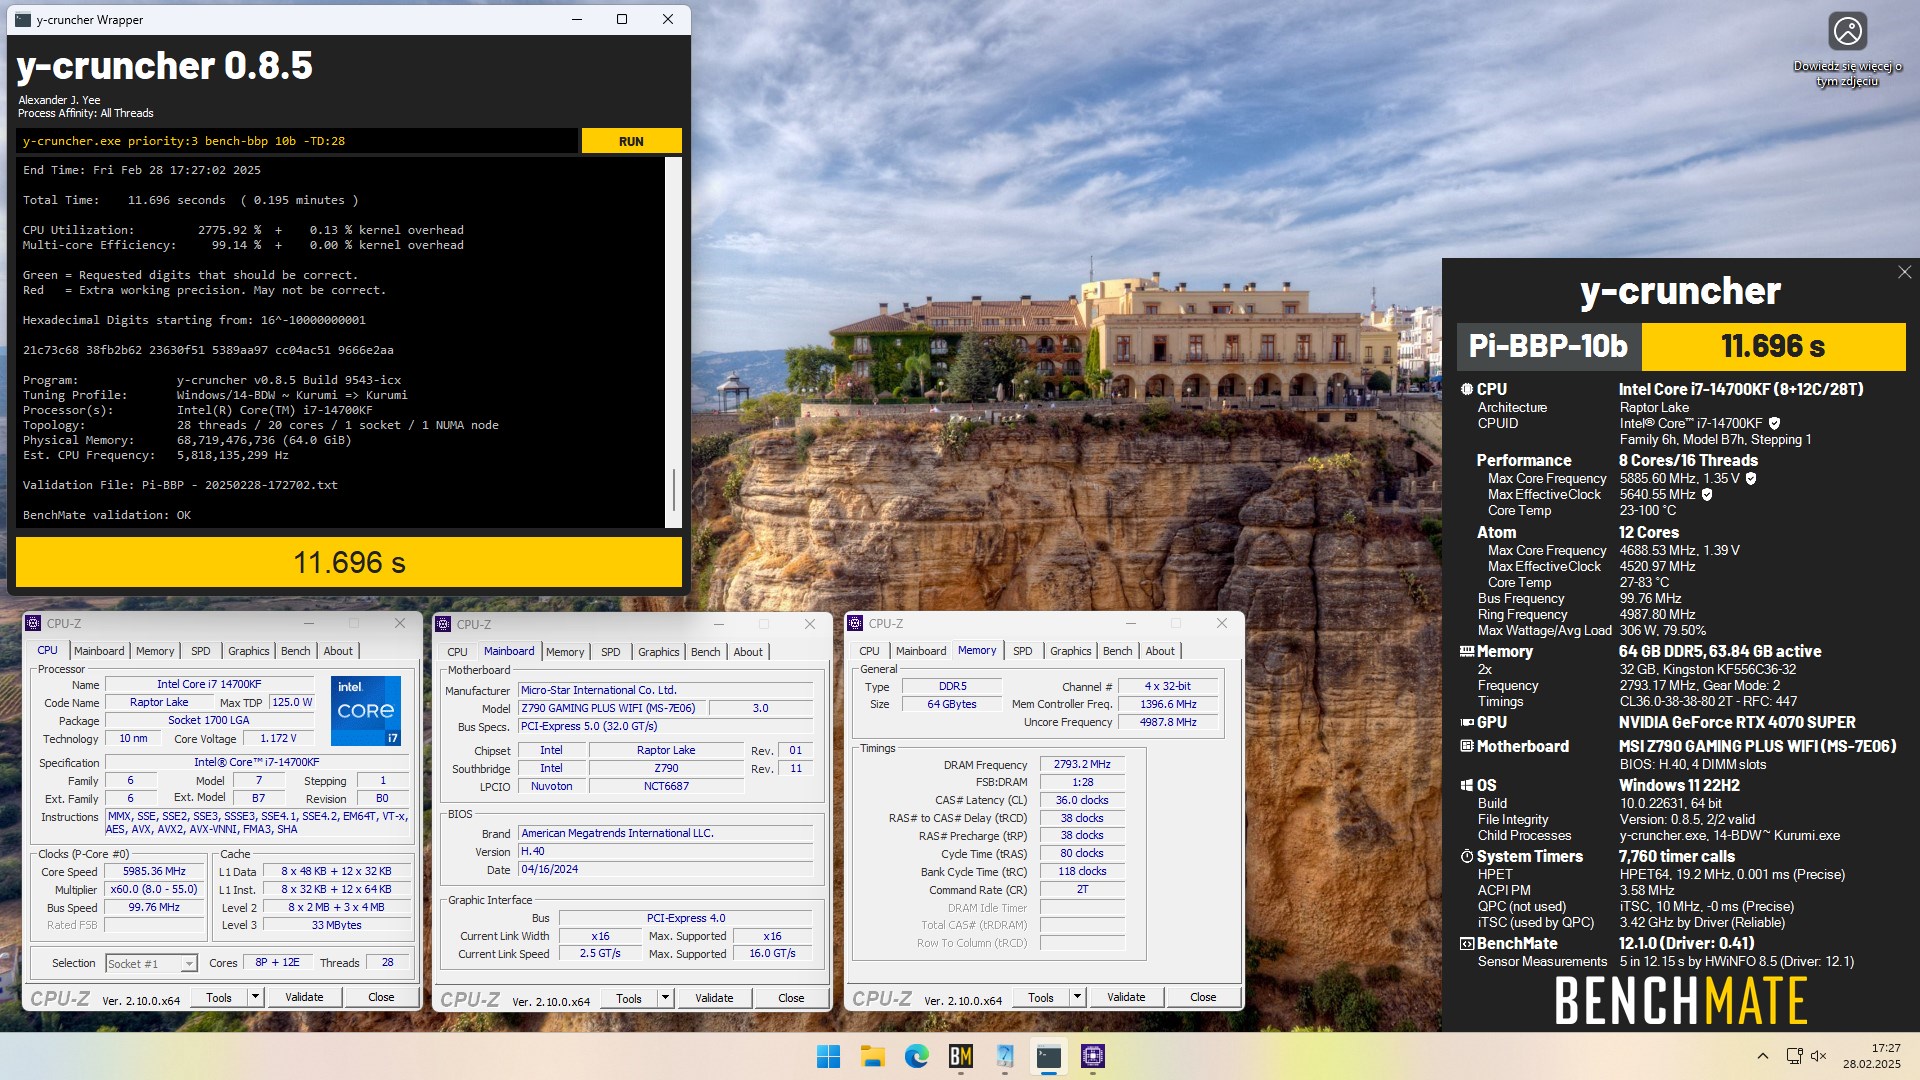Click the Validation File line in y-cruncher output
The image size is (1920, 1080).
(180, 485)
